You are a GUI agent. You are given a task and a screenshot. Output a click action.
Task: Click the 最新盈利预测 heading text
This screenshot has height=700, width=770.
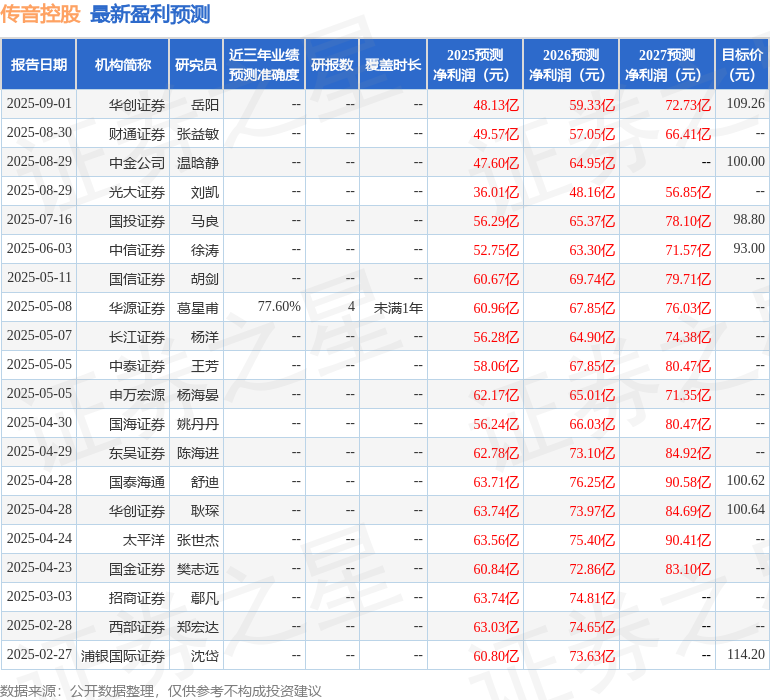[150, 14]
